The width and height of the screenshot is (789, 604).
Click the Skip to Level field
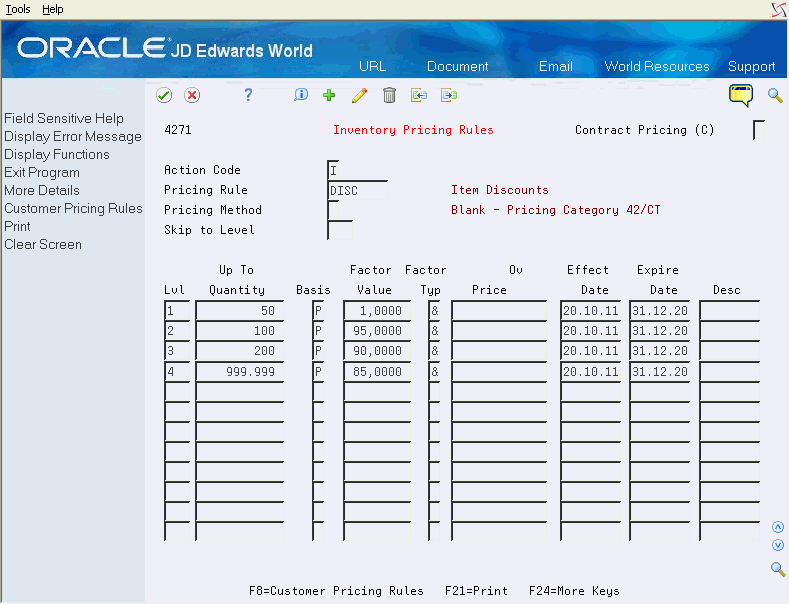(340, 230)
